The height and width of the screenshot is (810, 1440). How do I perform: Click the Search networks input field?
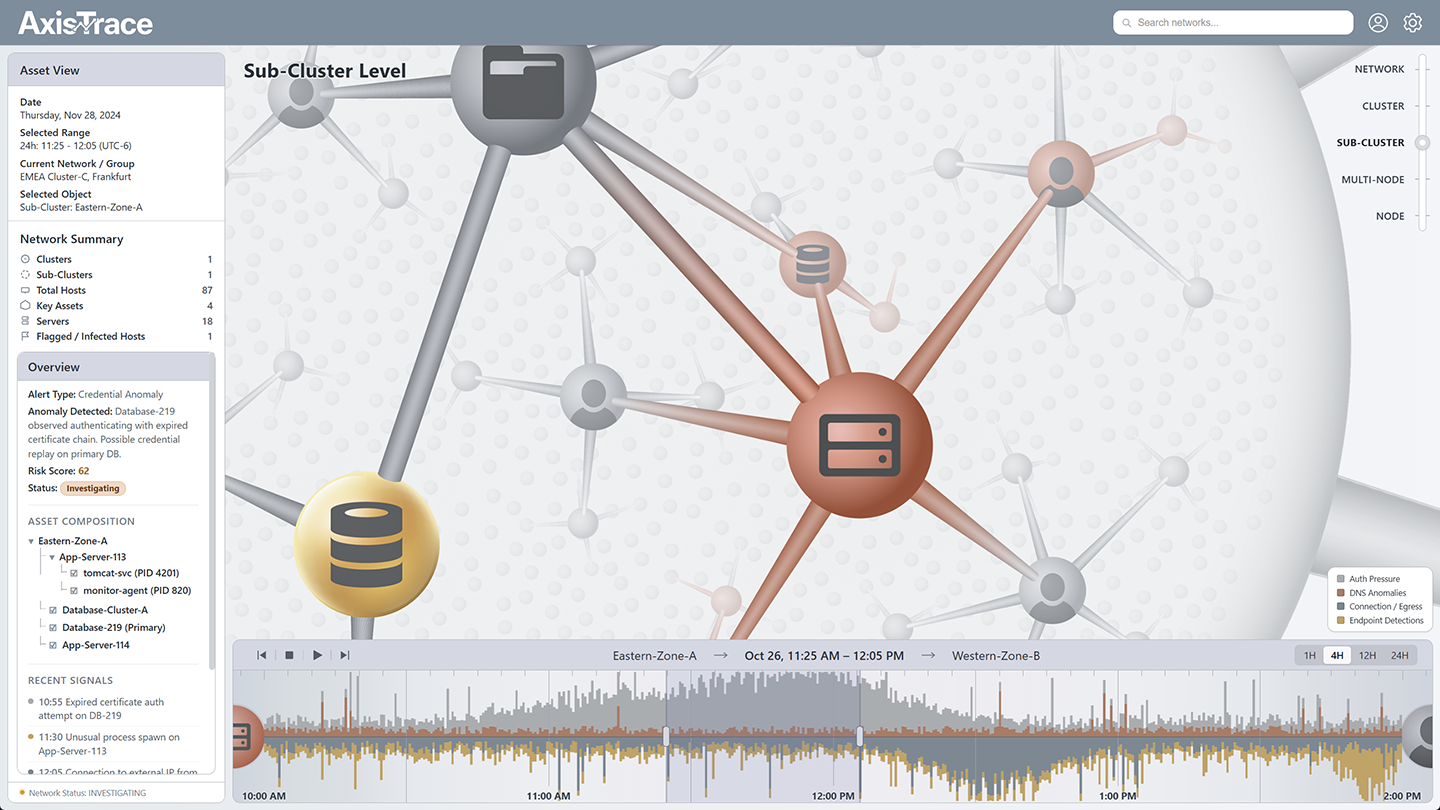[x=1232, y=22]
